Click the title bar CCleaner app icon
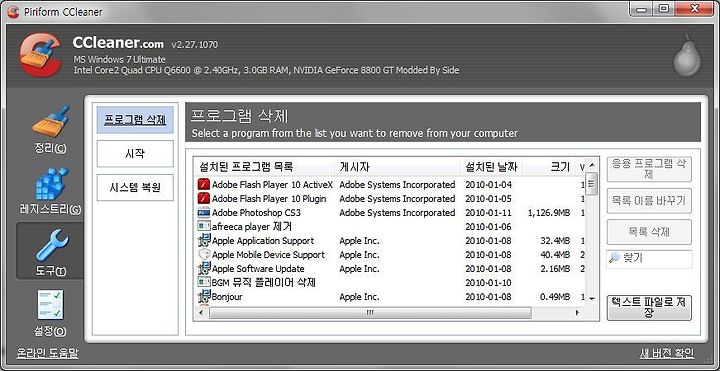The width and height of the screenshot is (720, 371). coord(14,11)
